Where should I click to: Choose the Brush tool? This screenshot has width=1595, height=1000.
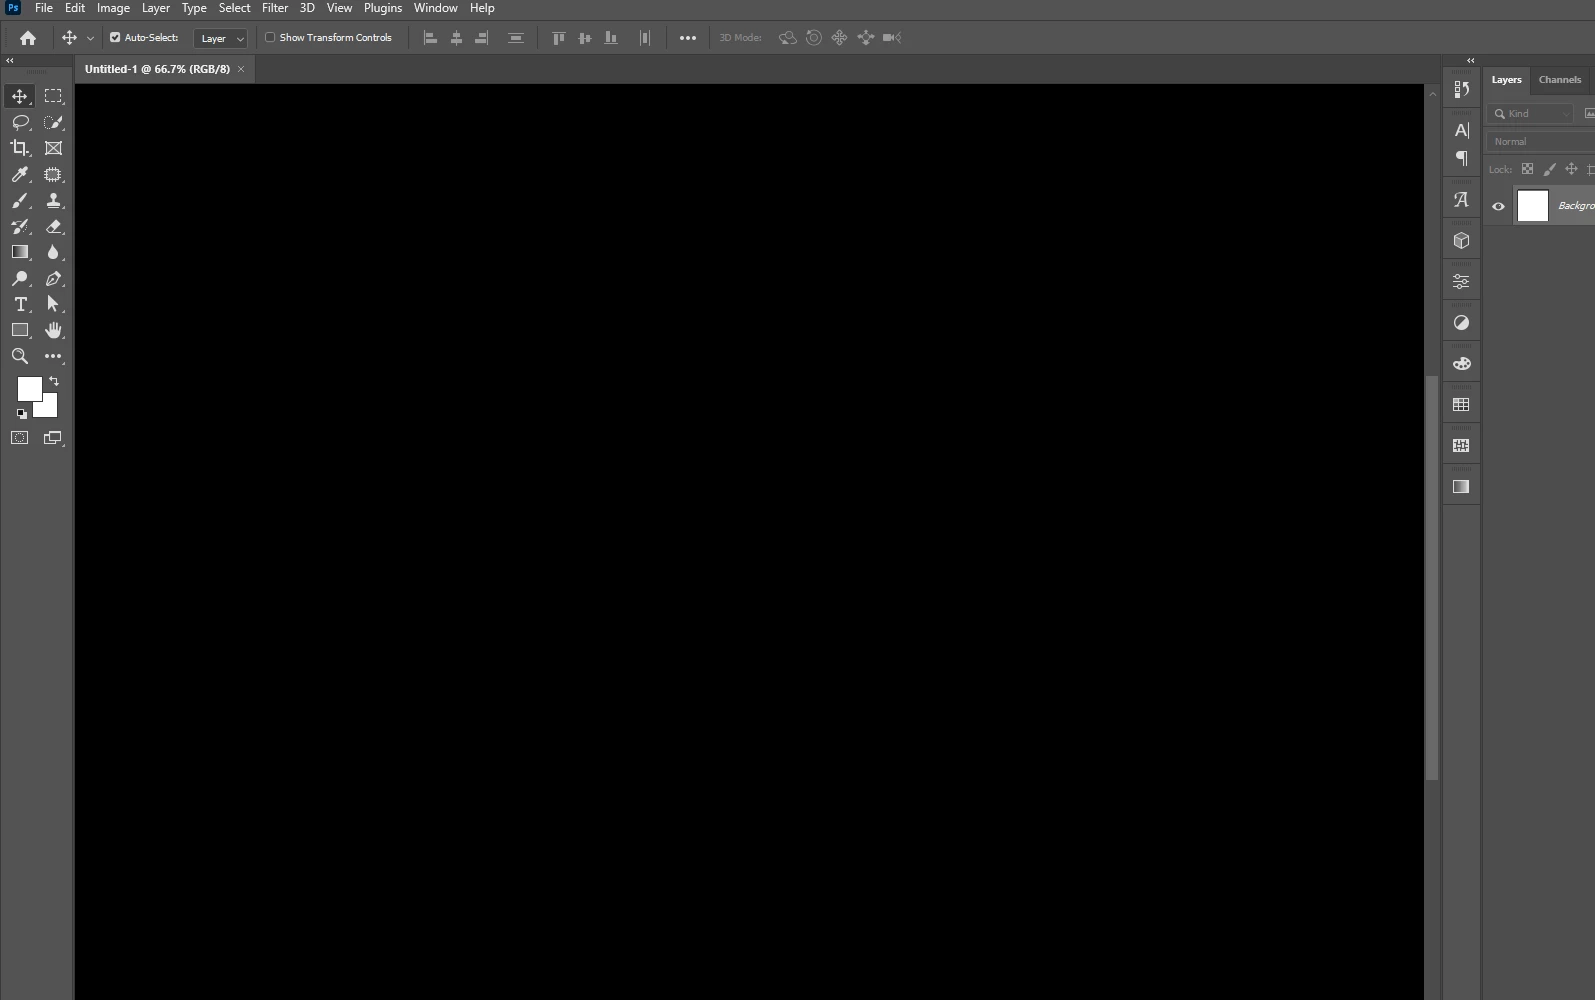coord(20,200)
